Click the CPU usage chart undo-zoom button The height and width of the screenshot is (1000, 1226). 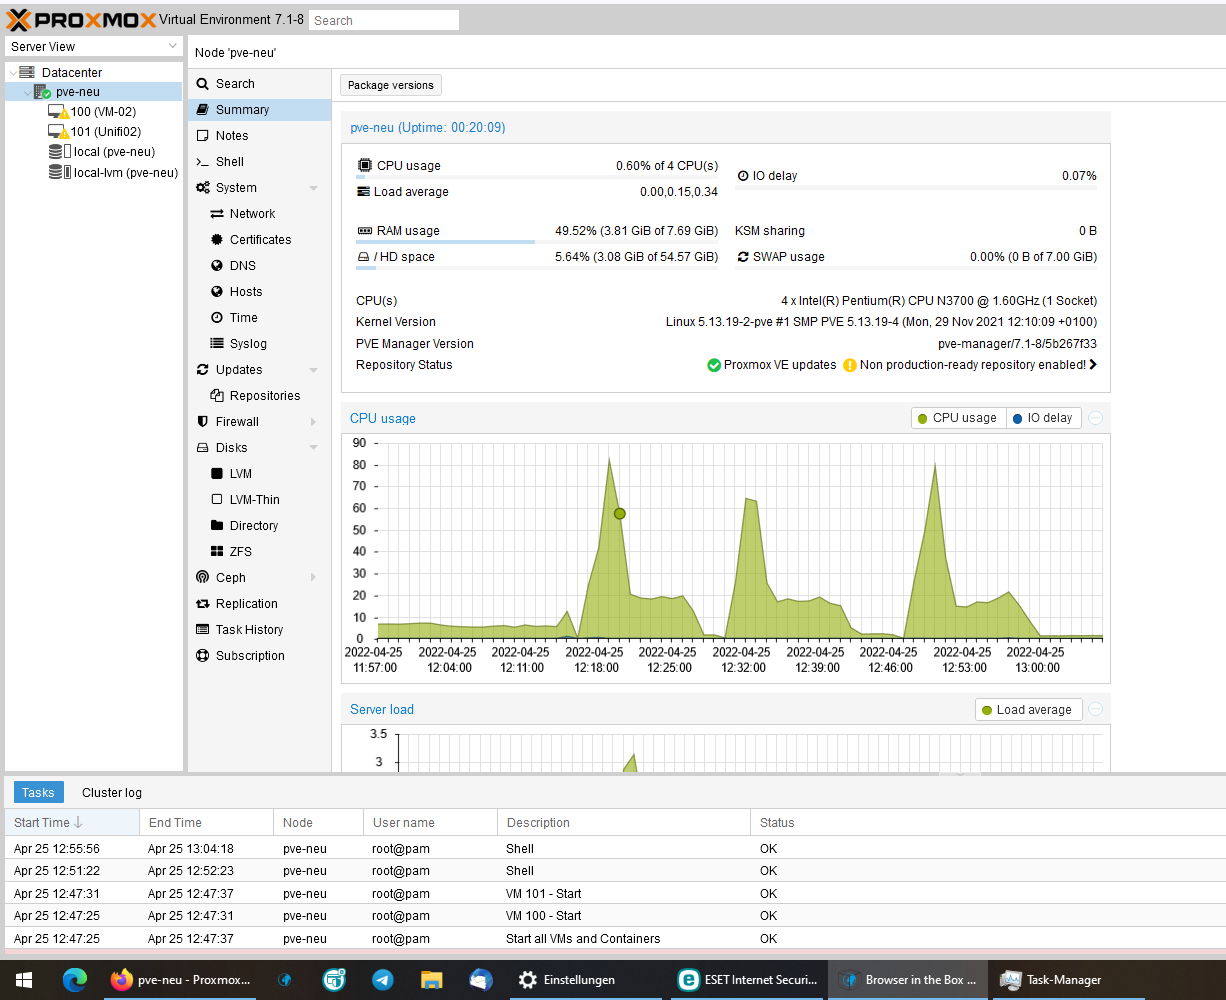coord(1096,418)
